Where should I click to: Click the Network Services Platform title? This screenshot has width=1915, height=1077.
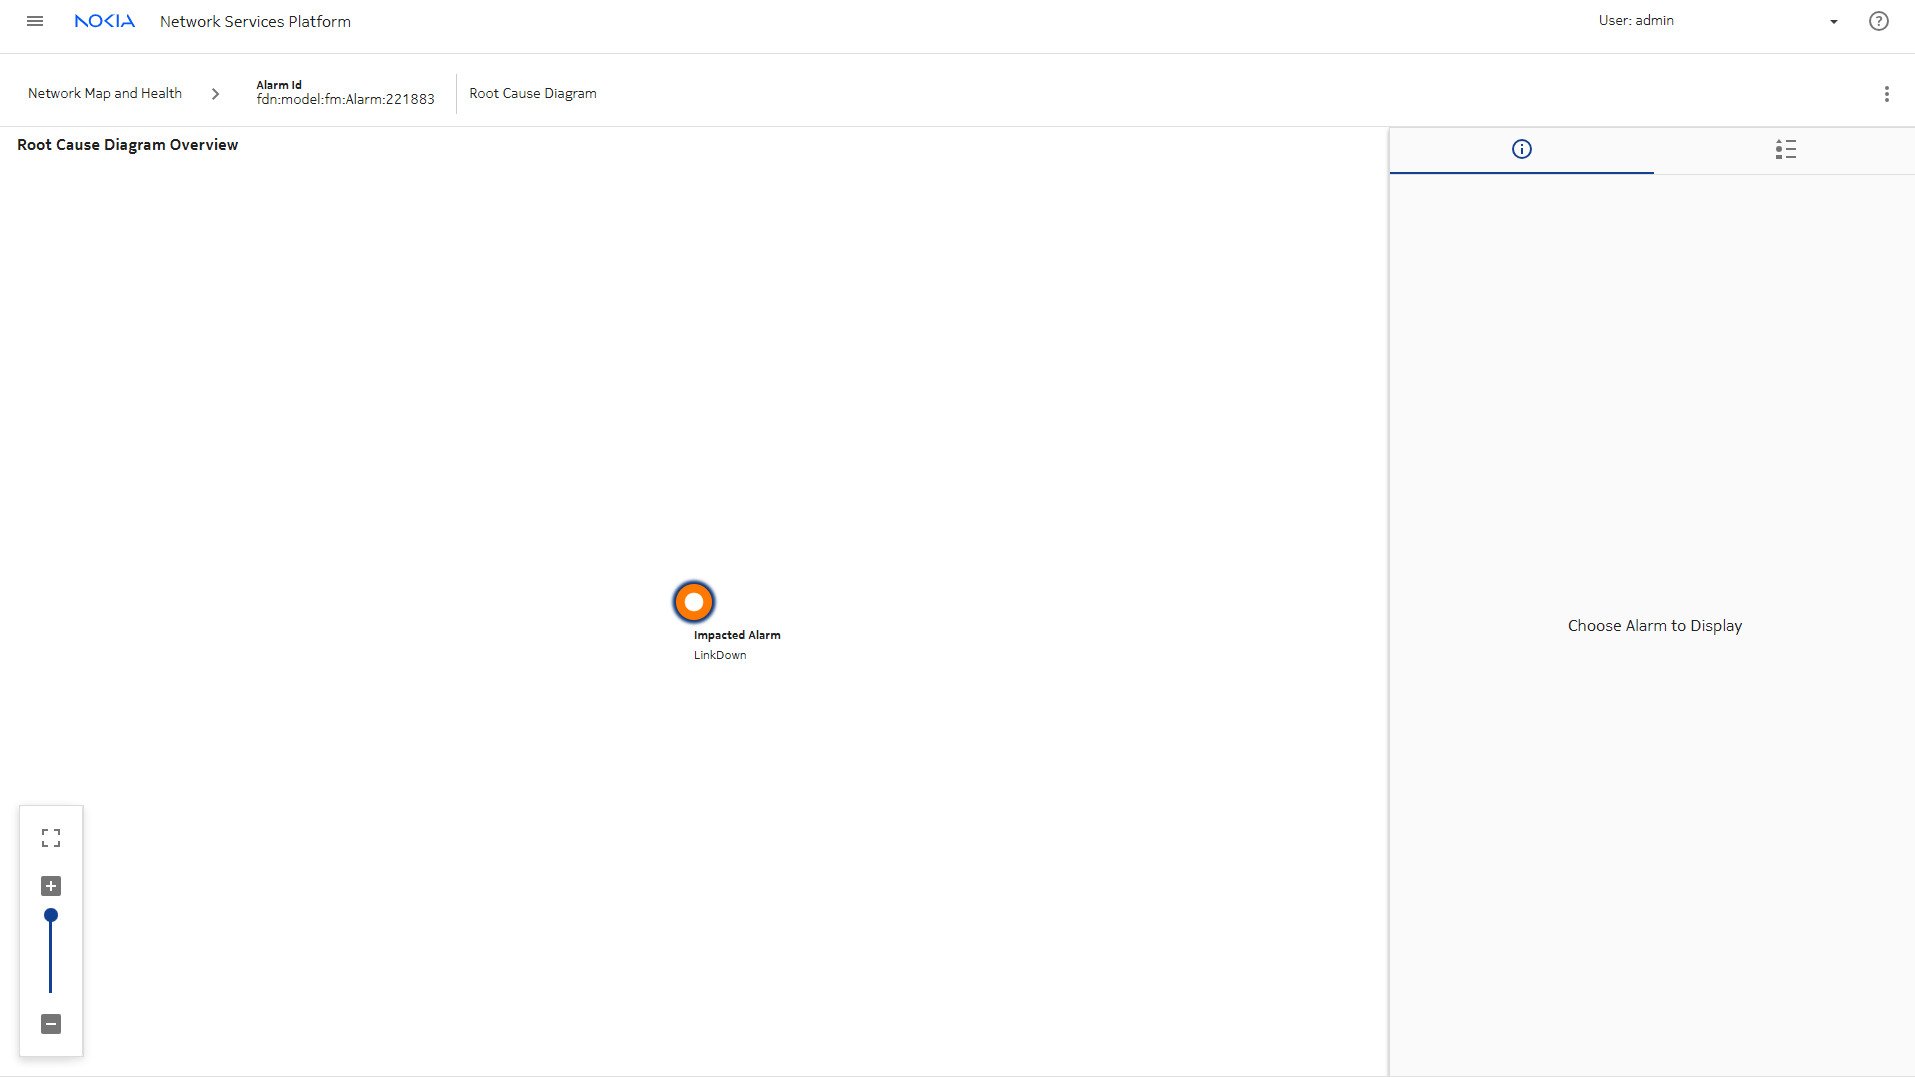255,22
